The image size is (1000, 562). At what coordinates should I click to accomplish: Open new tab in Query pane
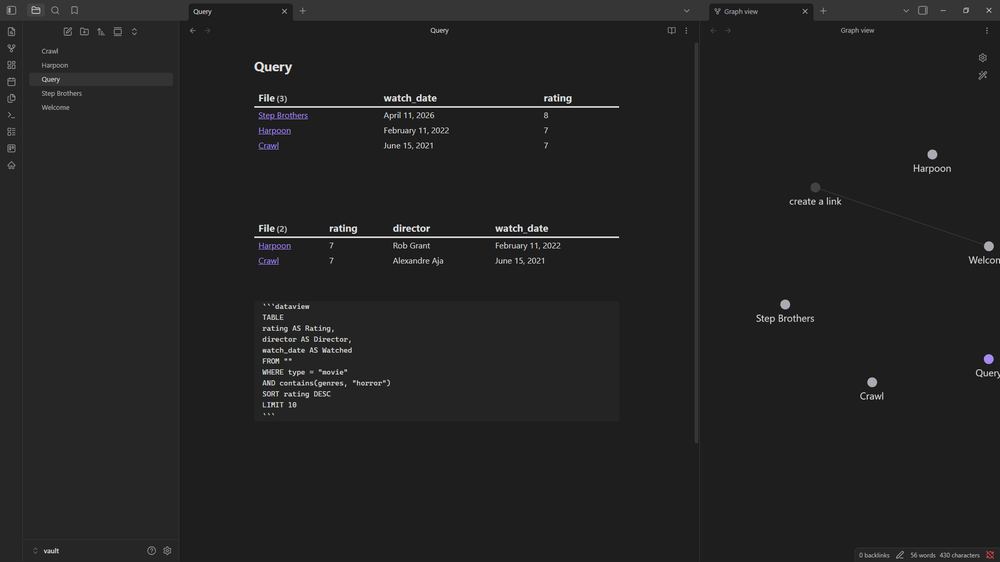[303, 11]
